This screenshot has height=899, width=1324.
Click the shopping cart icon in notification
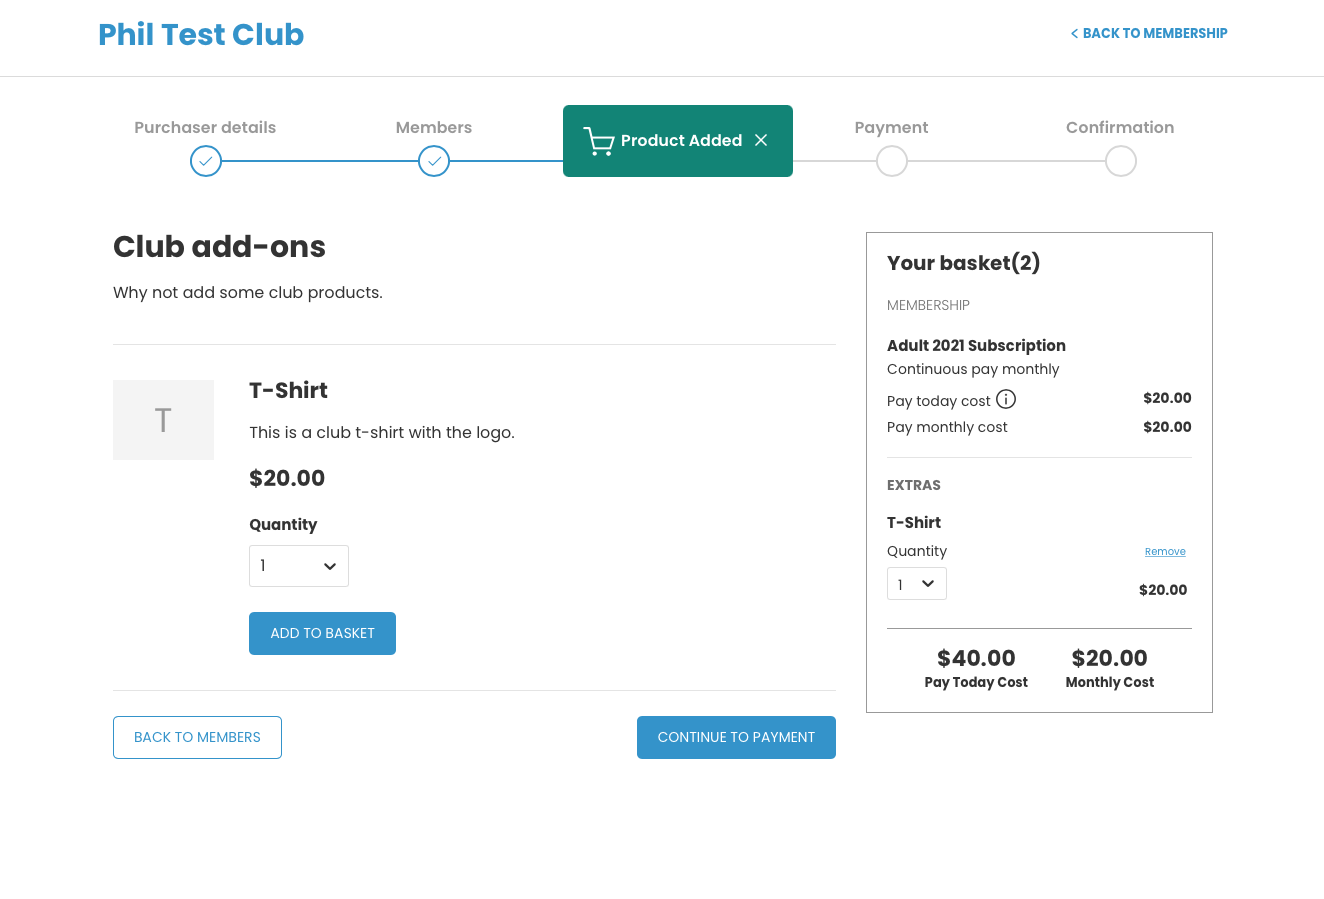598,141
